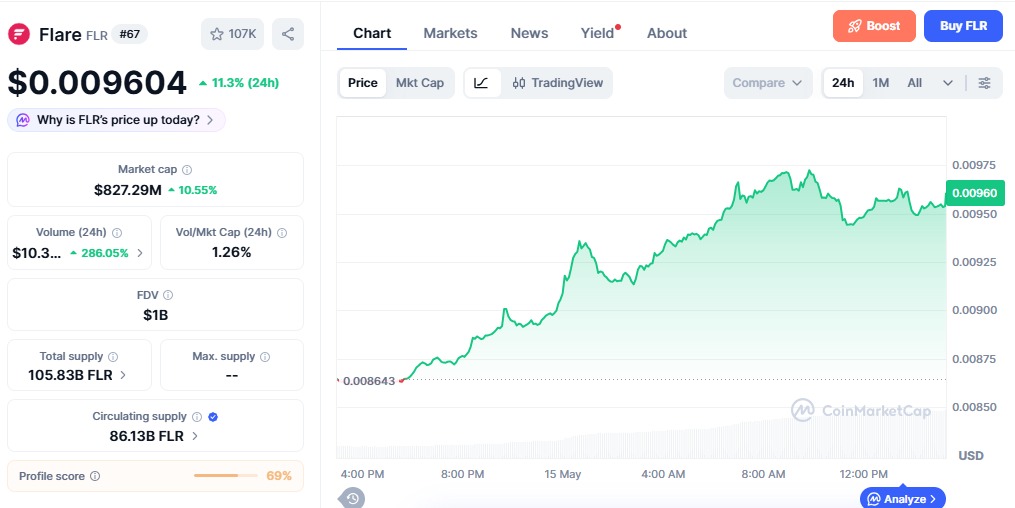Click the $1B FDV value
Viewport: 1015px width, 508px height.
(155, 315)
